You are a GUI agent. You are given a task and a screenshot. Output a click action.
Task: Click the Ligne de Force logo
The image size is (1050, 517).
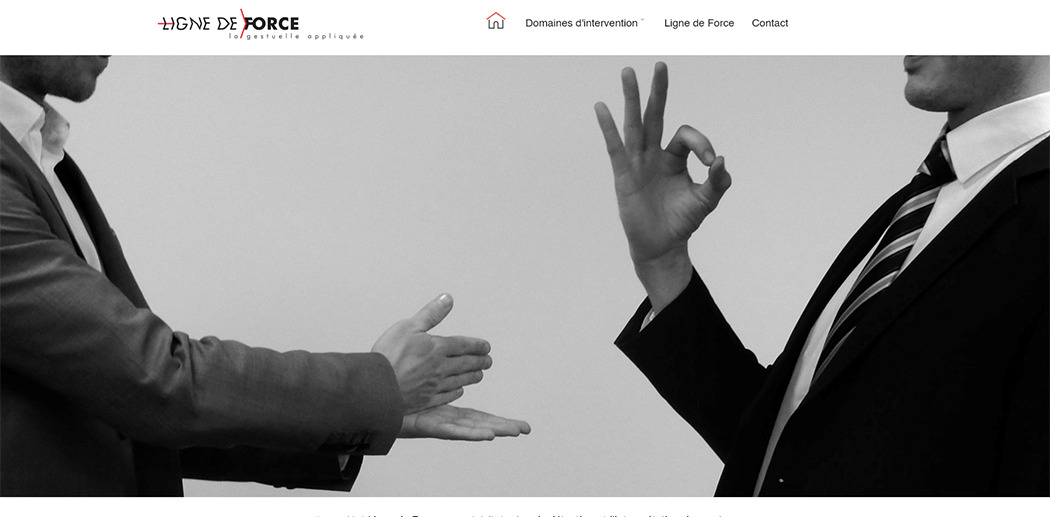tap(261, 25)
